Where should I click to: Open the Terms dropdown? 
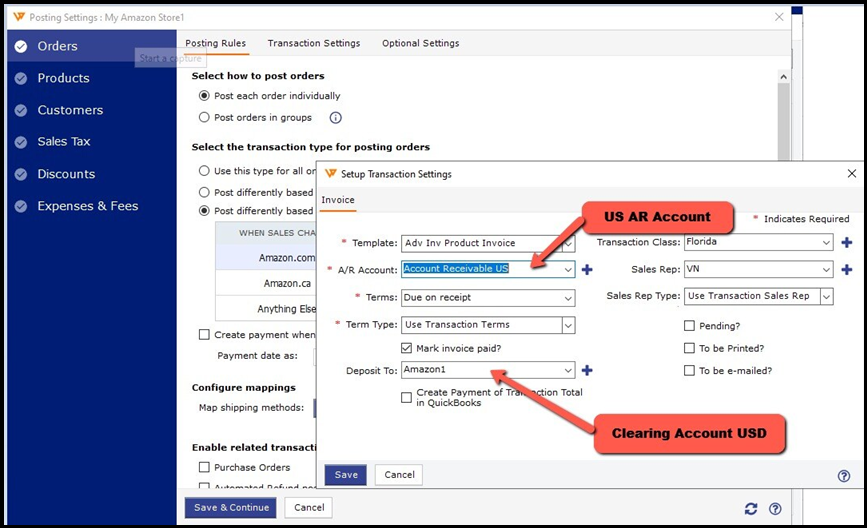568,298
